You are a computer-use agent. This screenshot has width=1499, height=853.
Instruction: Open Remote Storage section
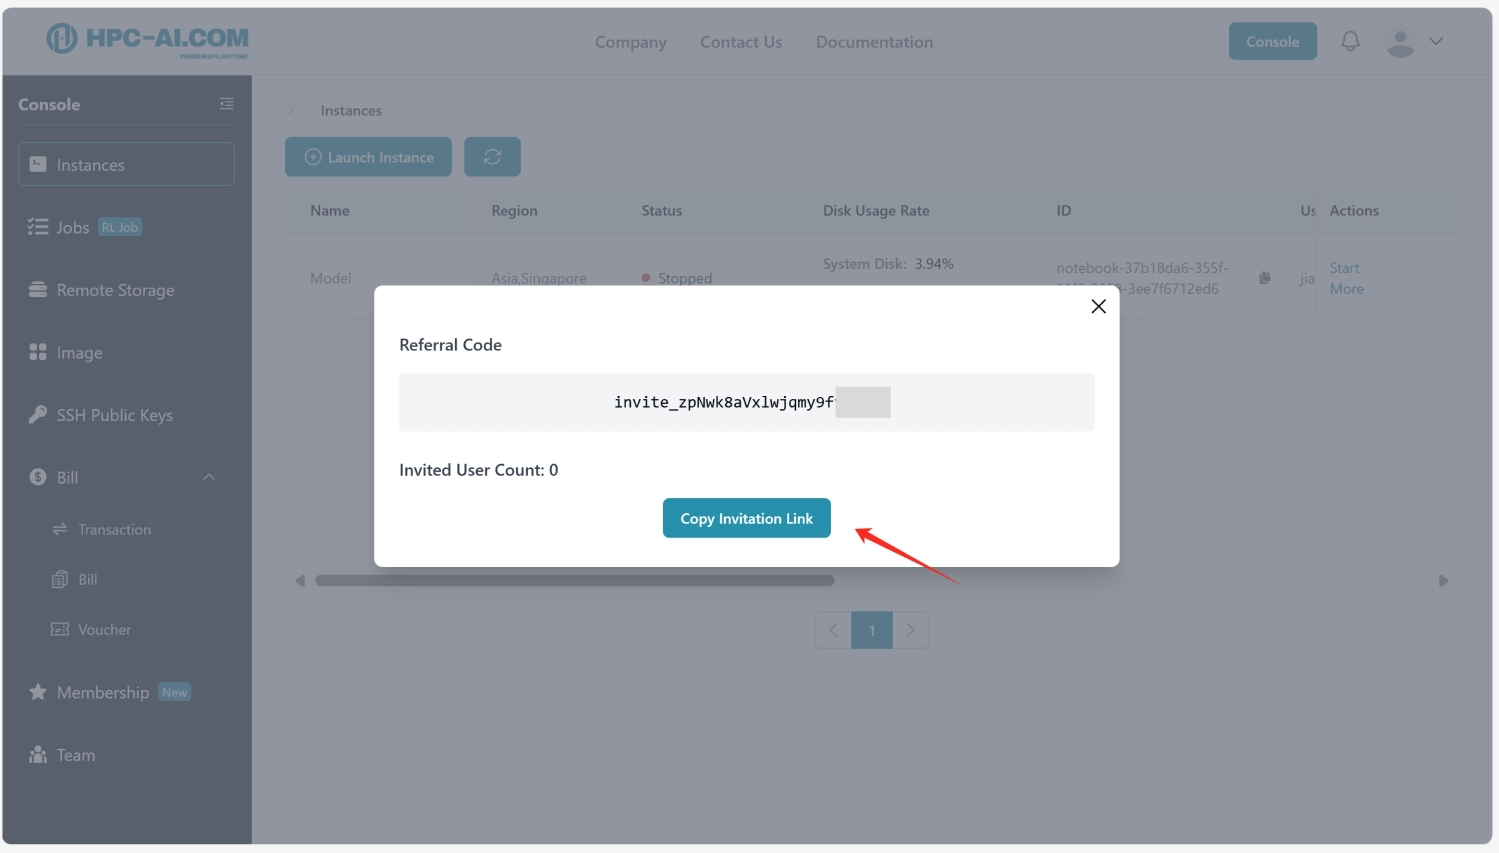tap(115, 290)
